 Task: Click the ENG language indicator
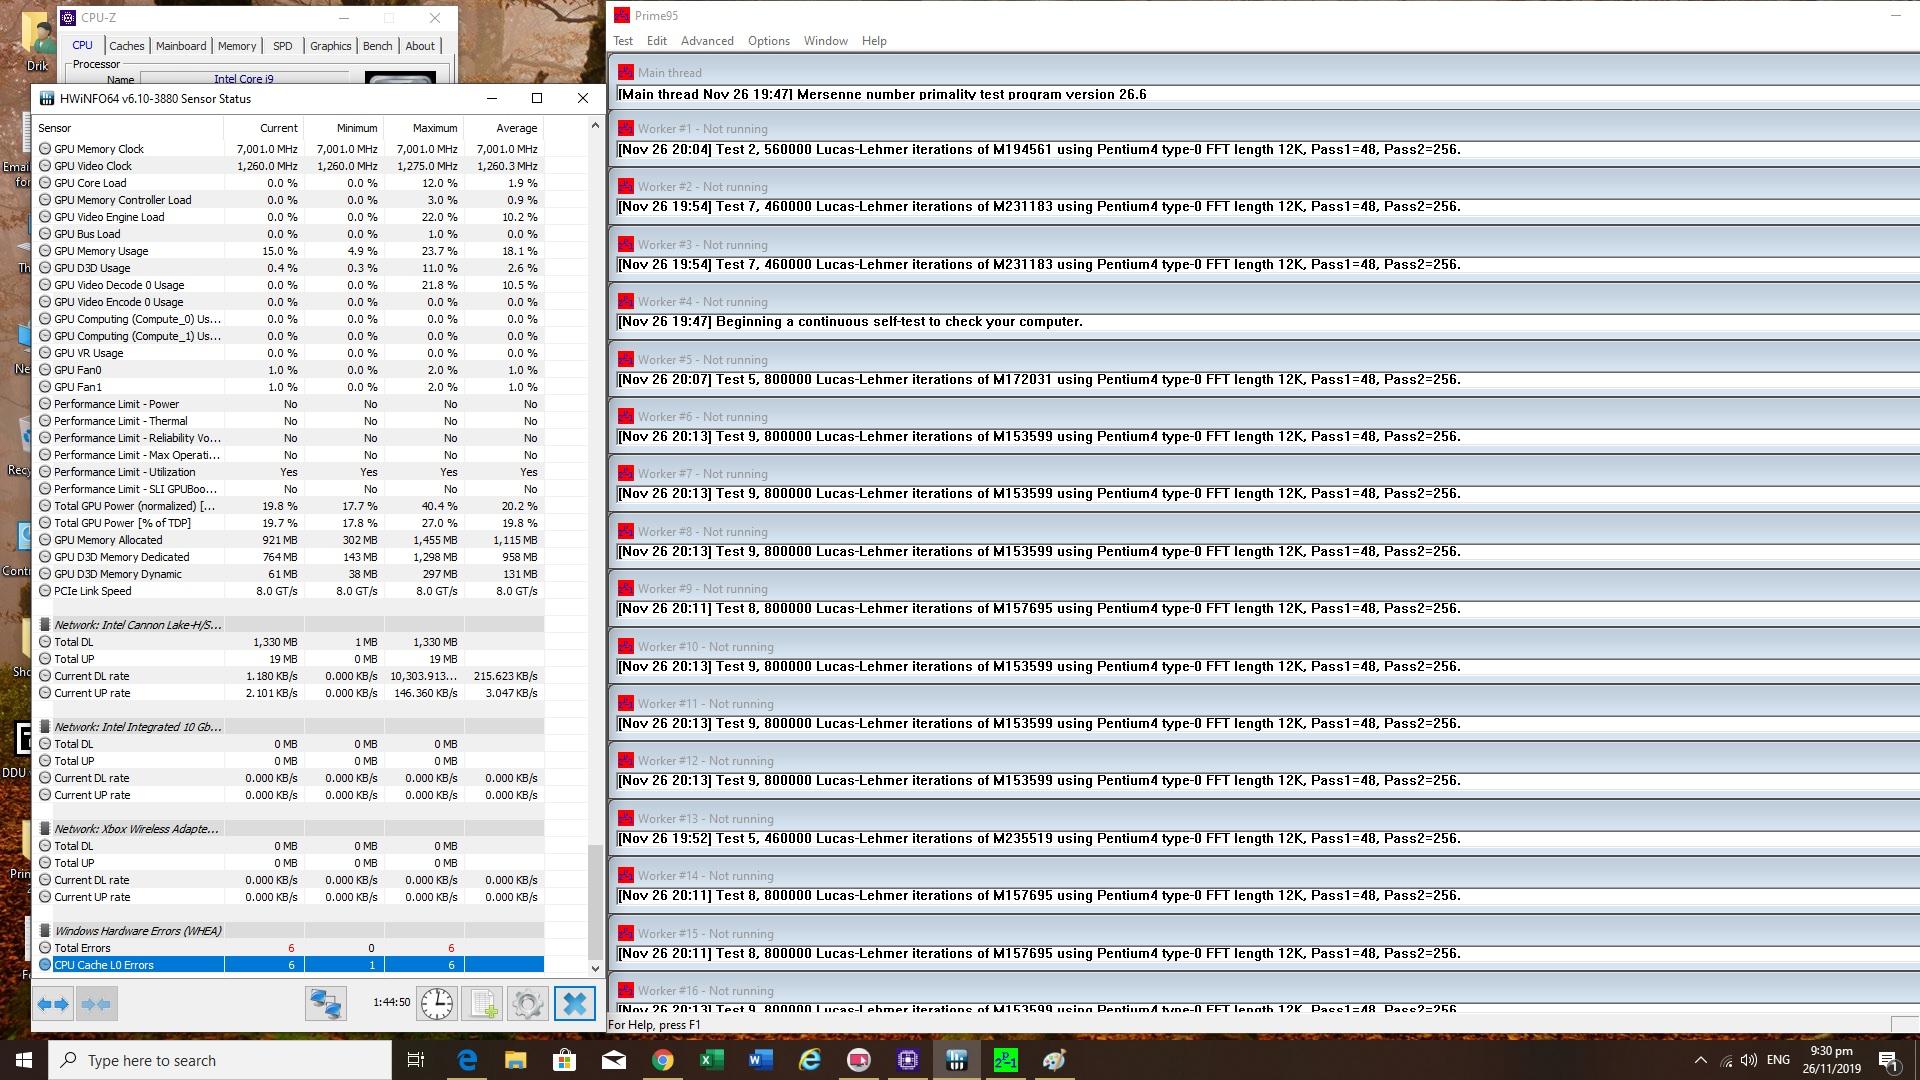click(x=1778, y=1060)
